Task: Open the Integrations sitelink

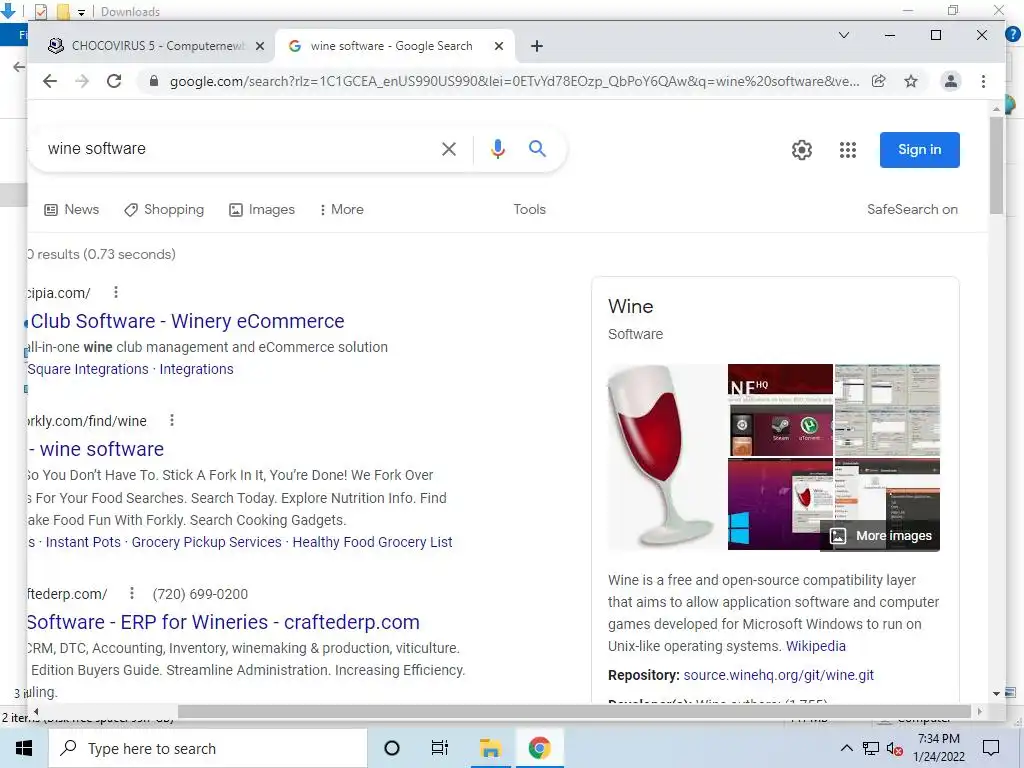Action: 197,369
